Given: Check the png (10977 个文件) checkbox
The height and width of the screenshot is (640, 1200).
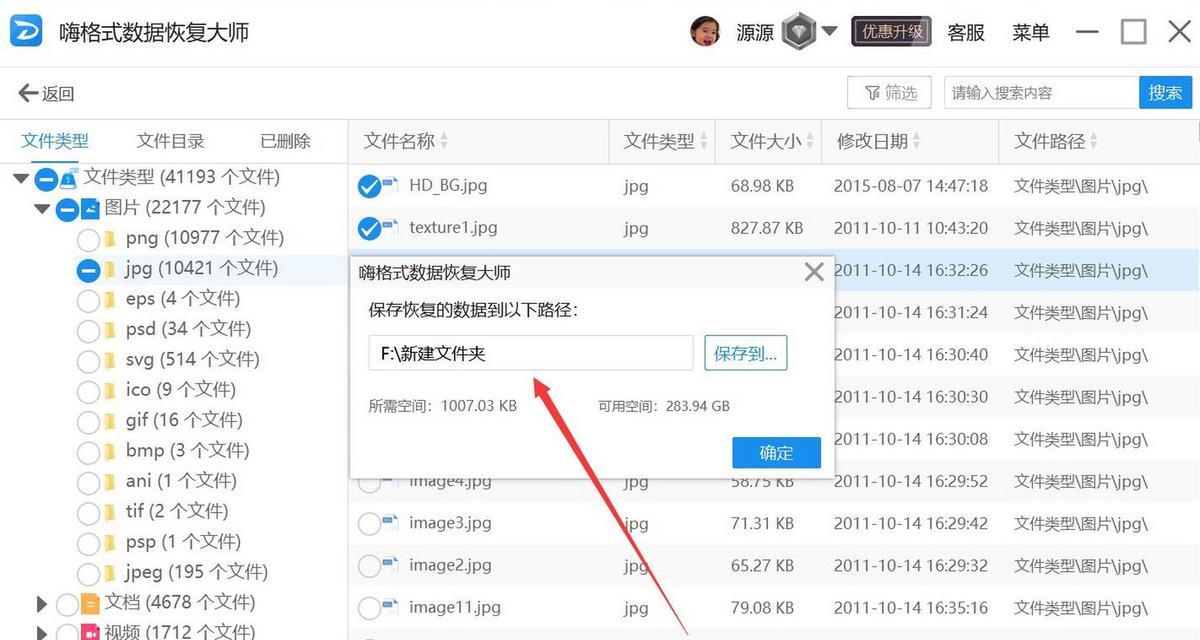Looking at the screenshot, I should pos(88,239).
